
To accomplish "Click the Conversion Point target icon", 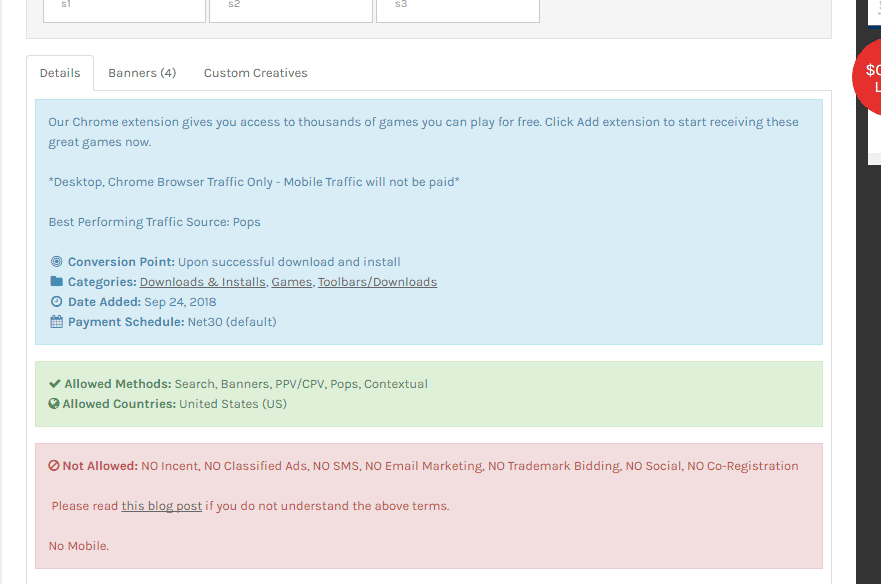I will click(56, 261).
